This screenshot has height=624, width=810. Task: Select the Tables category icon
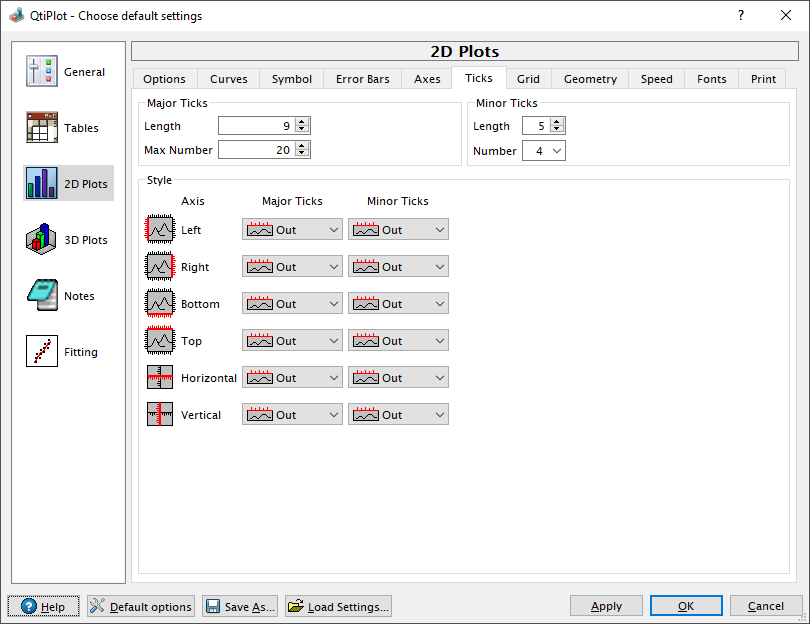click(41, 127)
